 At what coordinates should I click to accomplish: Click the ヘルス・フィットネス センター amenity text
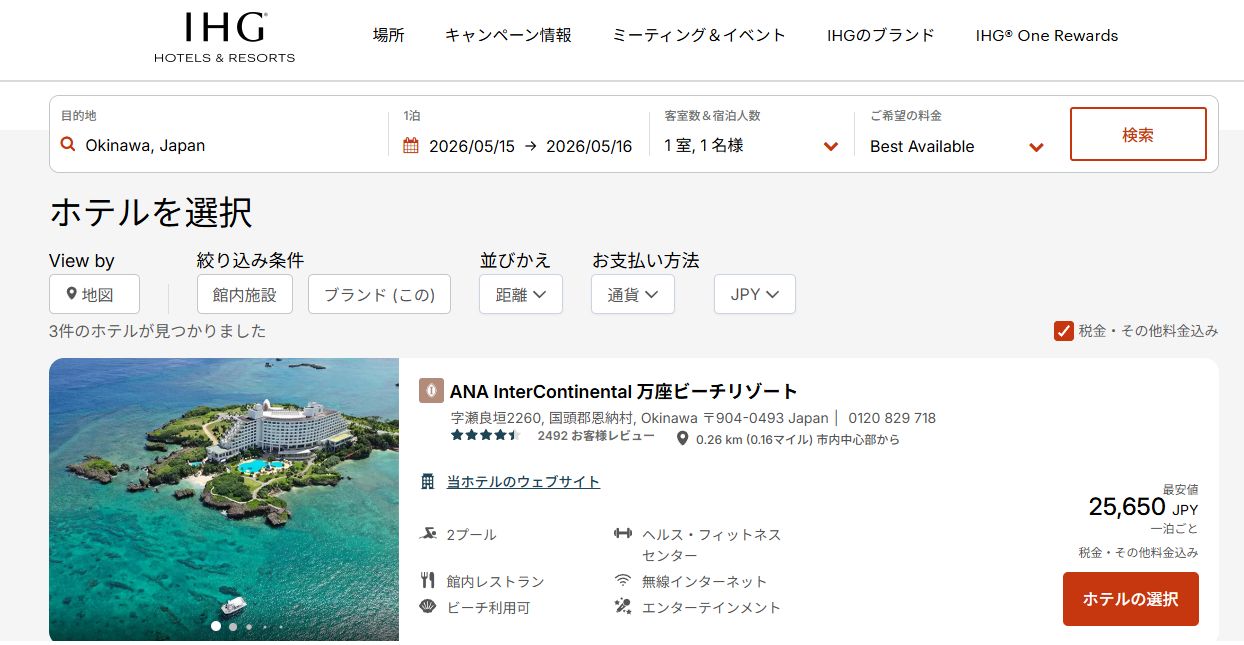tap(712, 545)
